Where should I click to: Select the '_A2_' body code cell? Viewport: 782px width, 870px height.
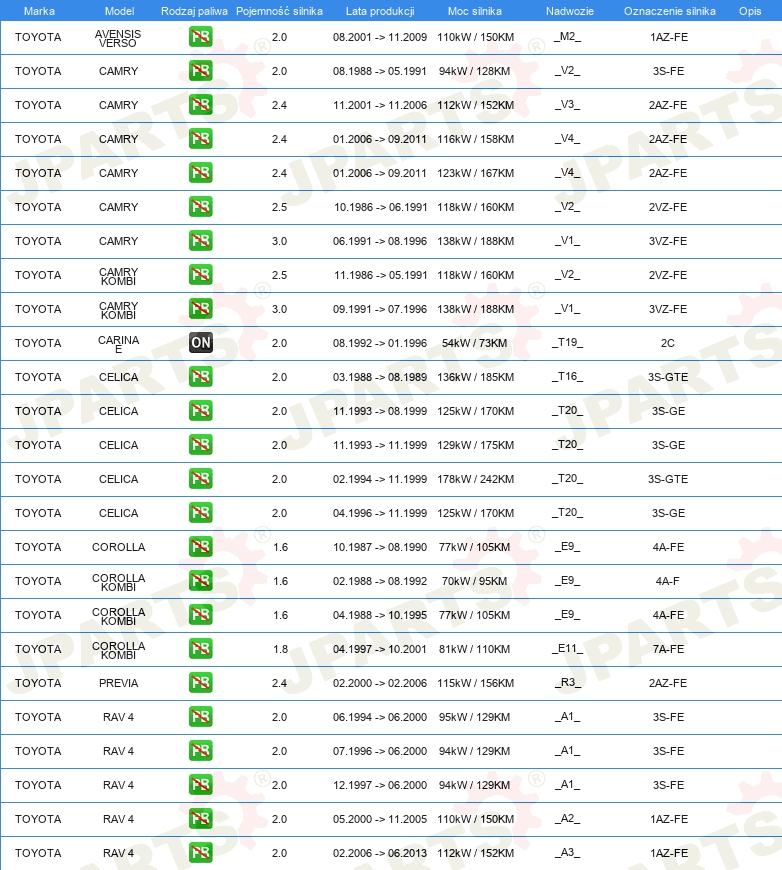[567, 818]
